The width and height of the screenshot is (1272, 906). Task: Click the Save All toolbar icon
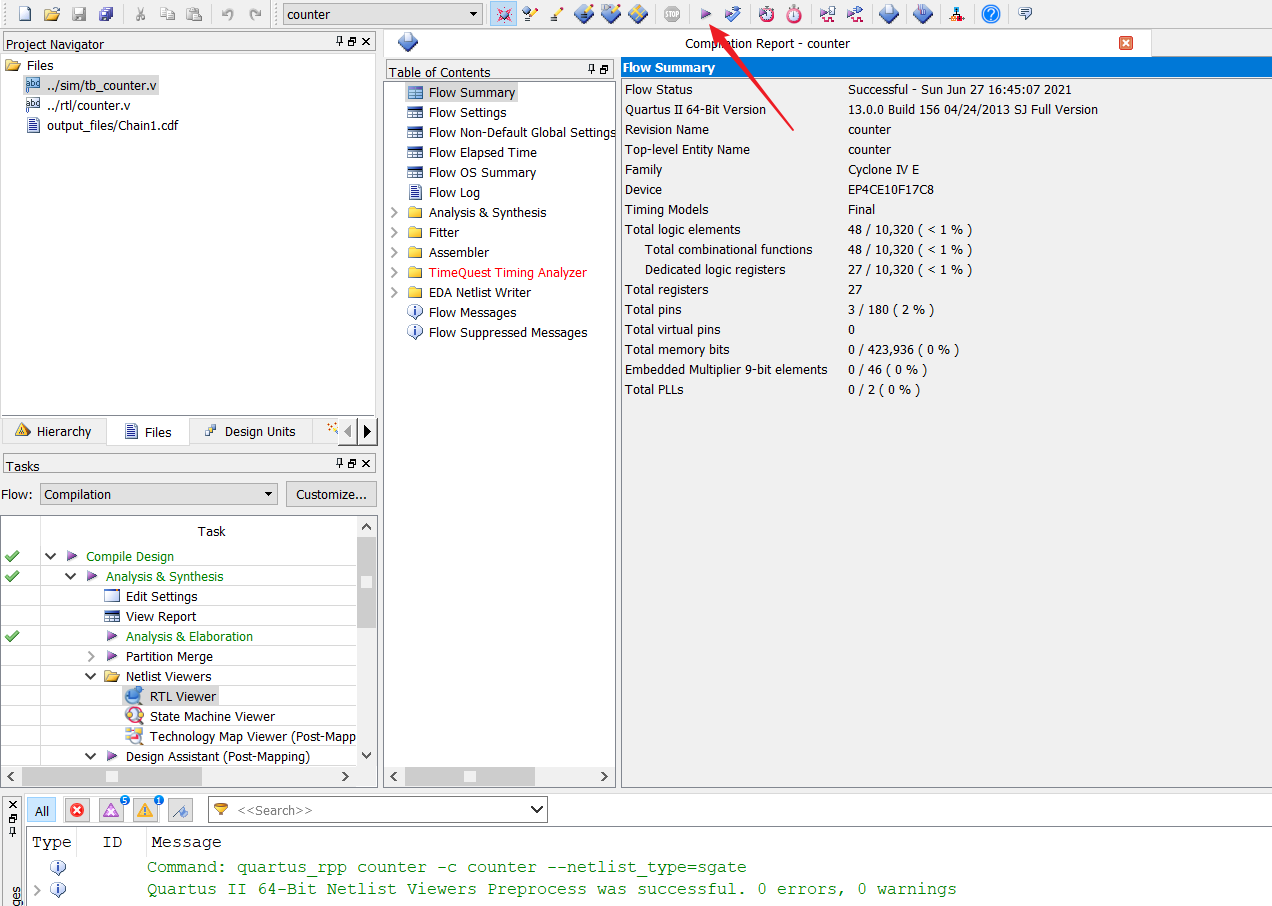[x=106, y=14]
